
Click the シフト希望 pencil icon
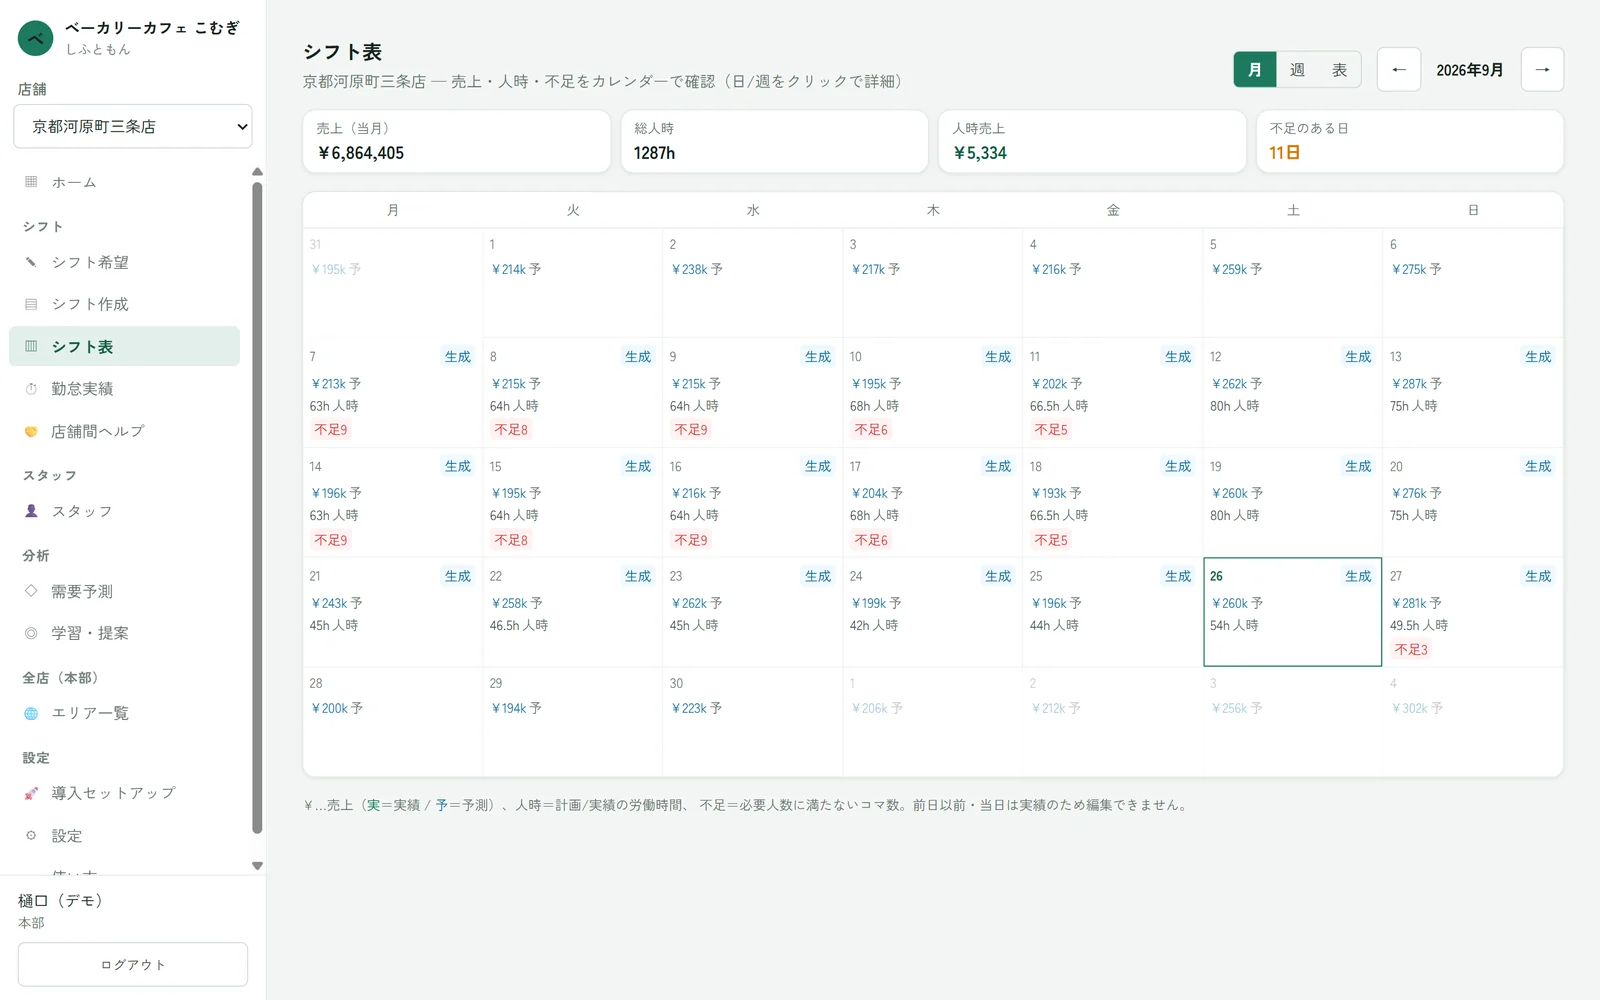(x=31, y=262)
